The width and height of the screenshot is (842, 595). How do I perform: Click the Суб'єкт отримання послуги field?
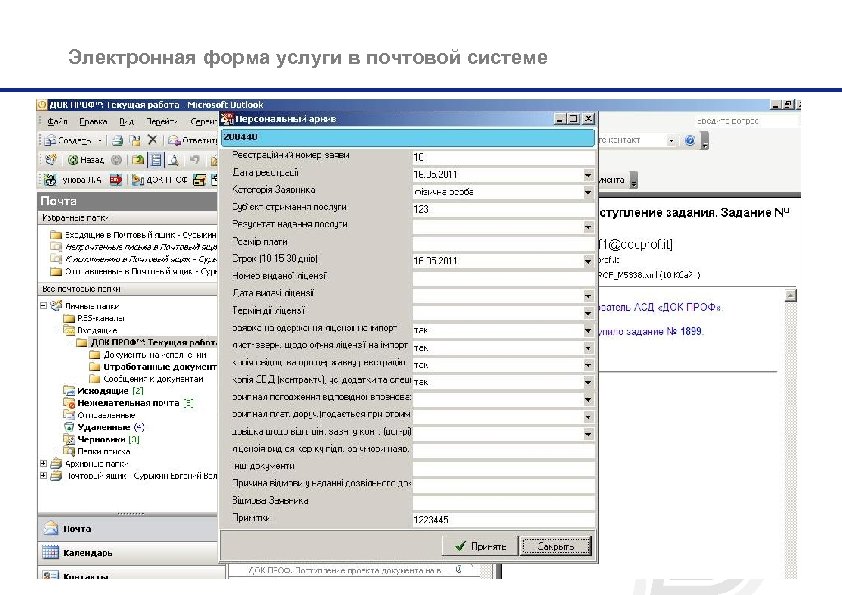503,209
